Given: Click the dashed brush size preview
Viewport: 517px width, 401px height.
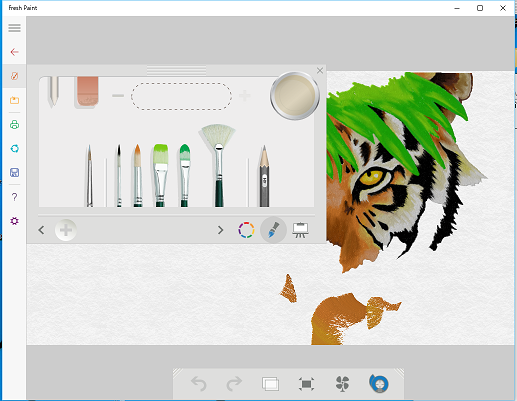Looking at the screenshot, I should [181, 96].
